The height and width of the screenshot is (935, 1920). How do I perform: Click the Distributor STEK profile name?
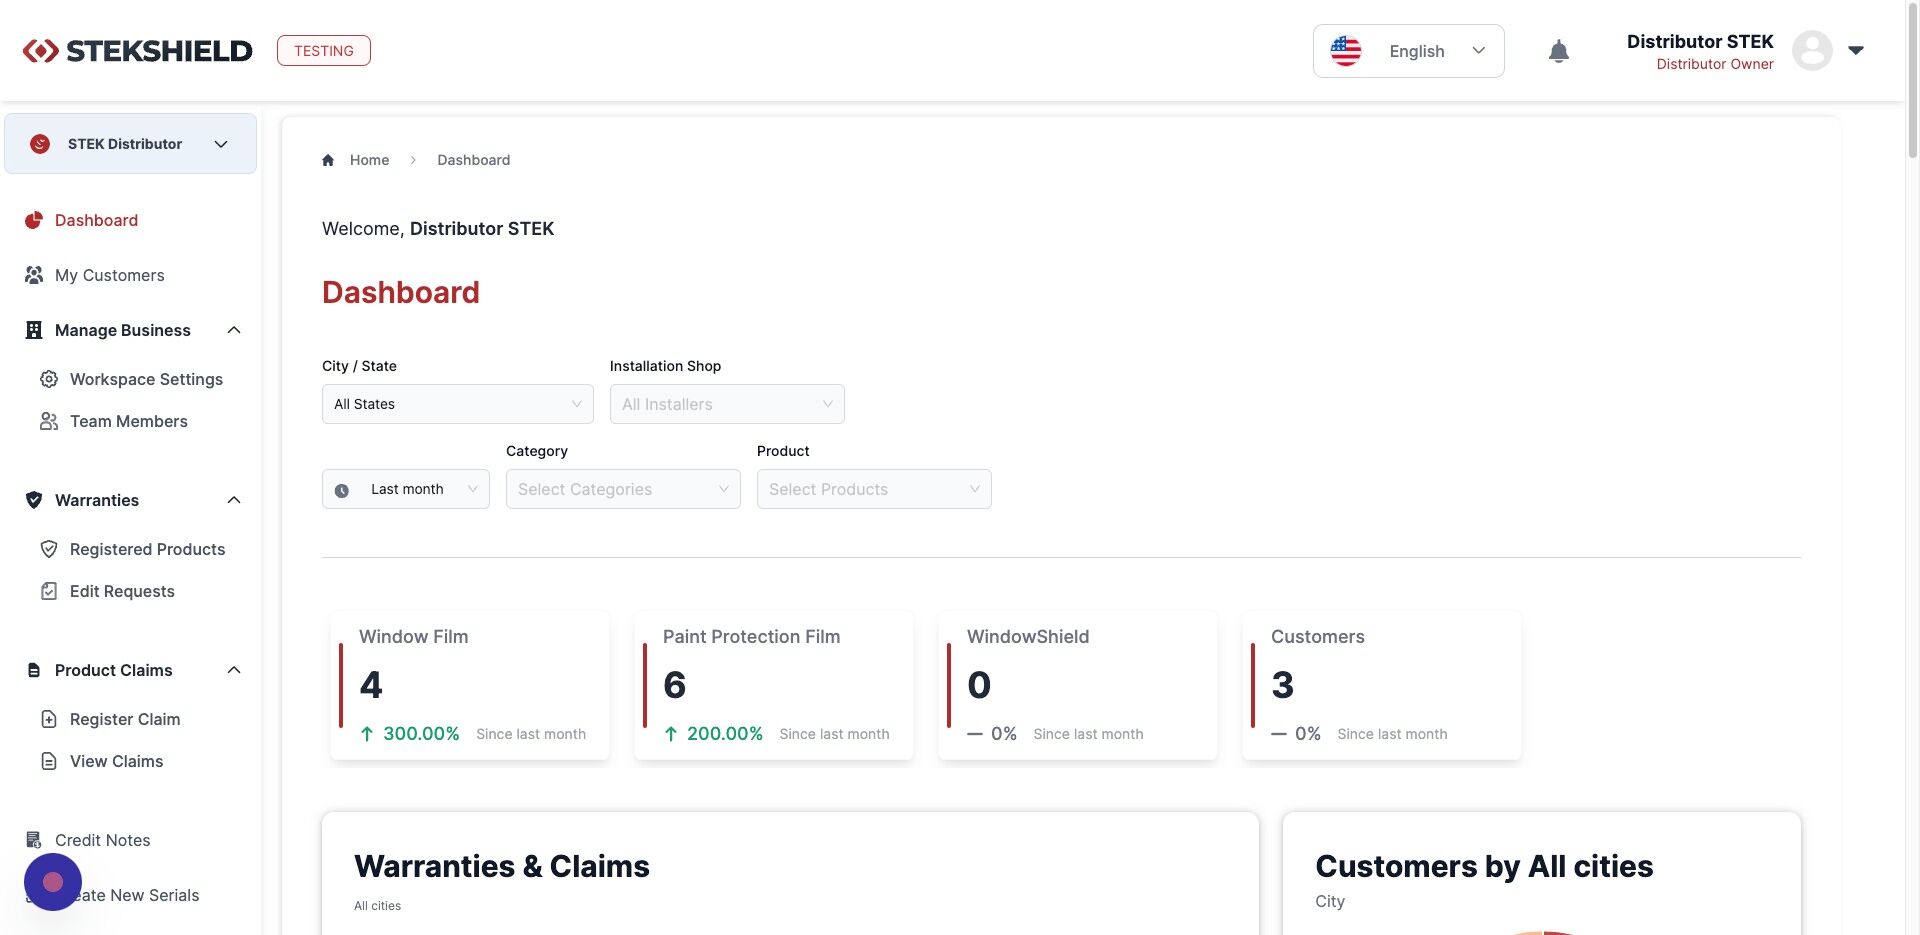pyautogui.click(x=1700, y=41)
